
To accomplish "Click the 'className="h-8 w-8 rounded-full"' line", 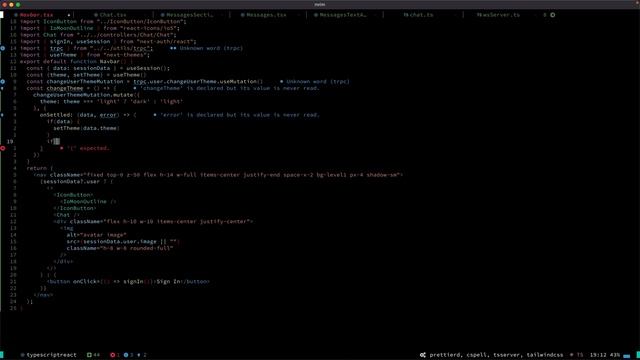I will pos(120,248).
